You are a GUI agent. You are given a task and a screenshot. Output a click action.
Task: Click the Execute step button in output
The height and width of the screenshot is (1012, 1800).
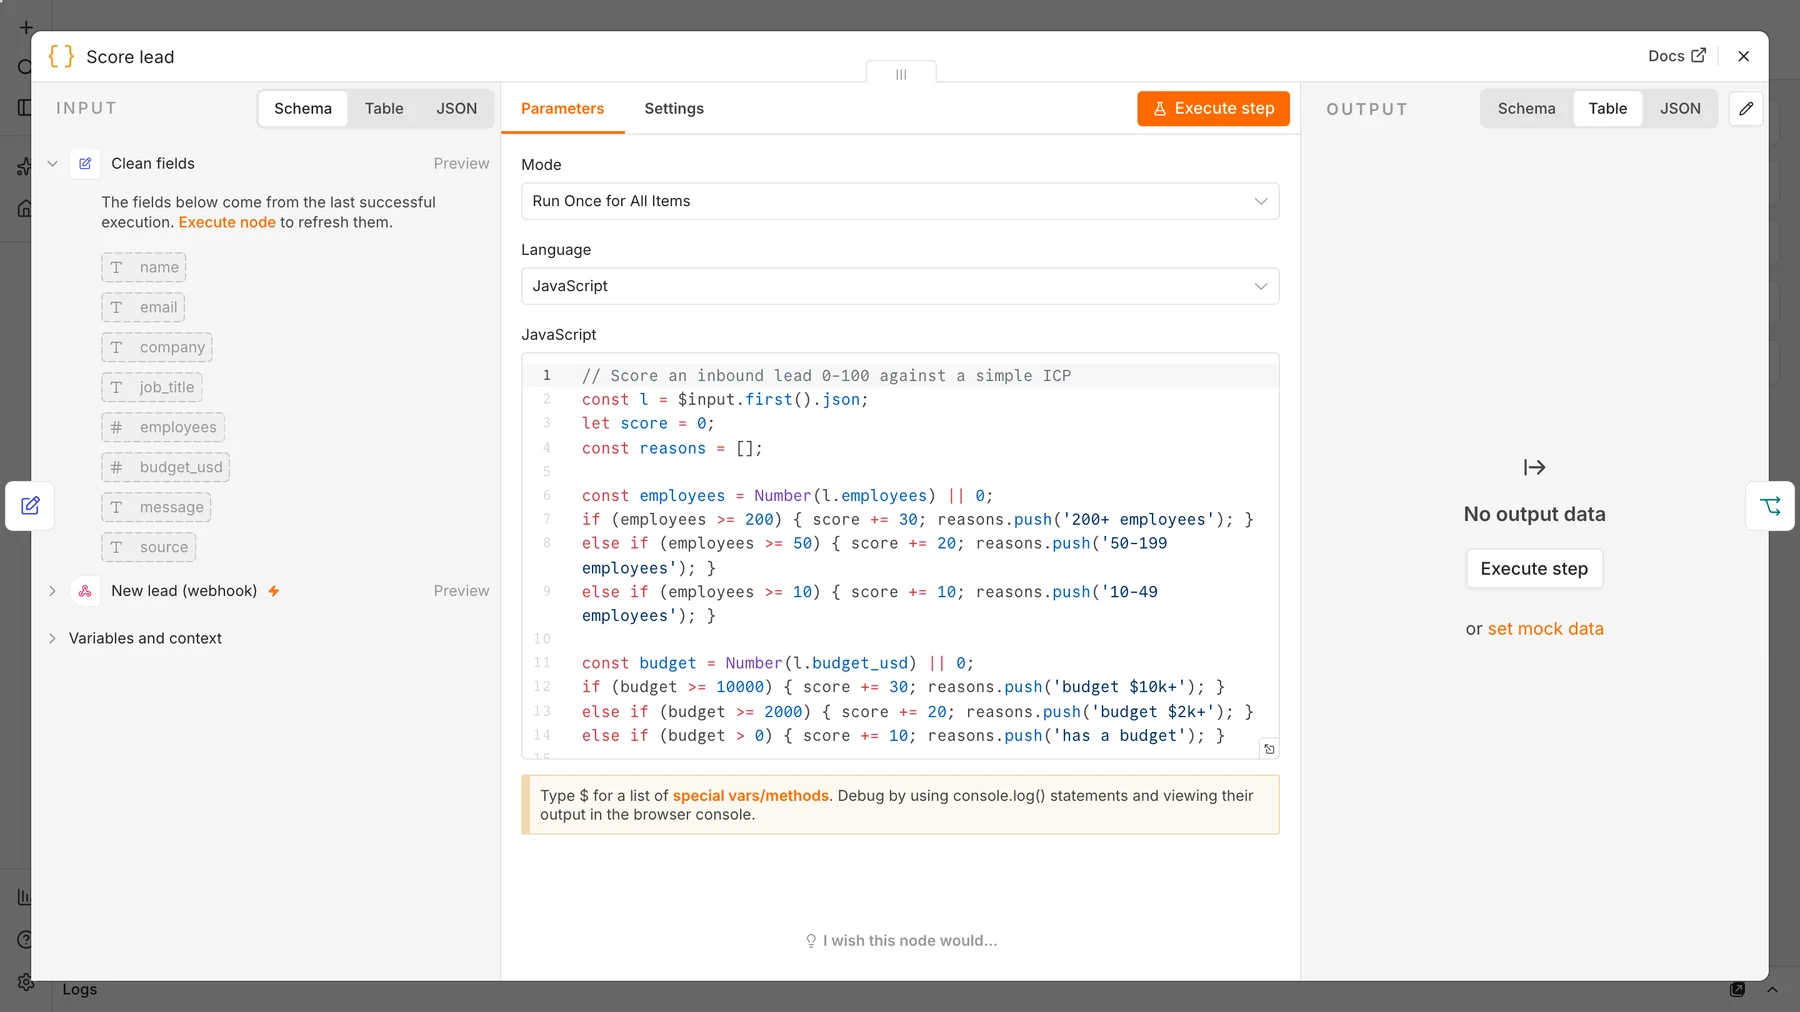pyautogui.click(x=1534, y=568)
